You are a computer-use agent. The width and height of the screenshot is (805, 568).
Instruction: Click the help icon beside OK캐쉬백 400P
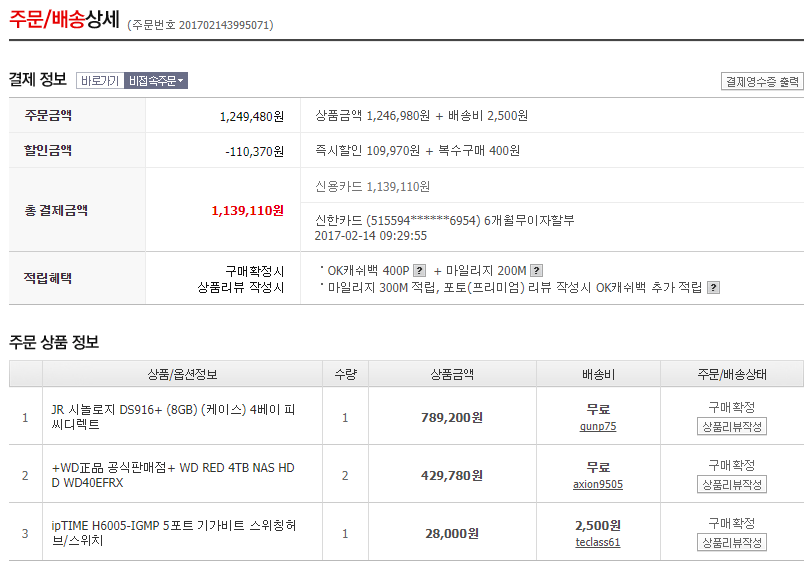(420, 270)
